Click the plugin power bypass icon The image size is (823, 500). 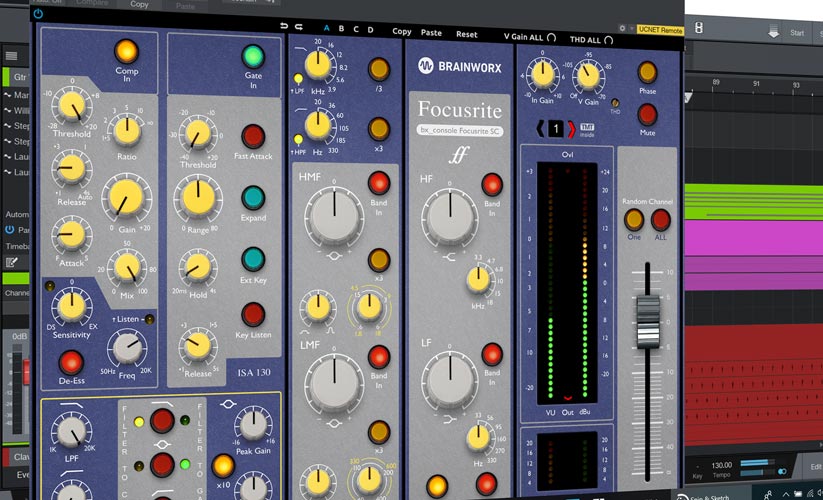[38, 14]
